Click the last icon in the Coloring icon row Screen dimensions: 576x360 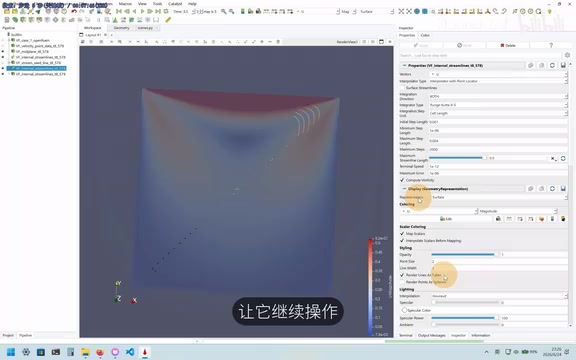(x=563, y=219)
